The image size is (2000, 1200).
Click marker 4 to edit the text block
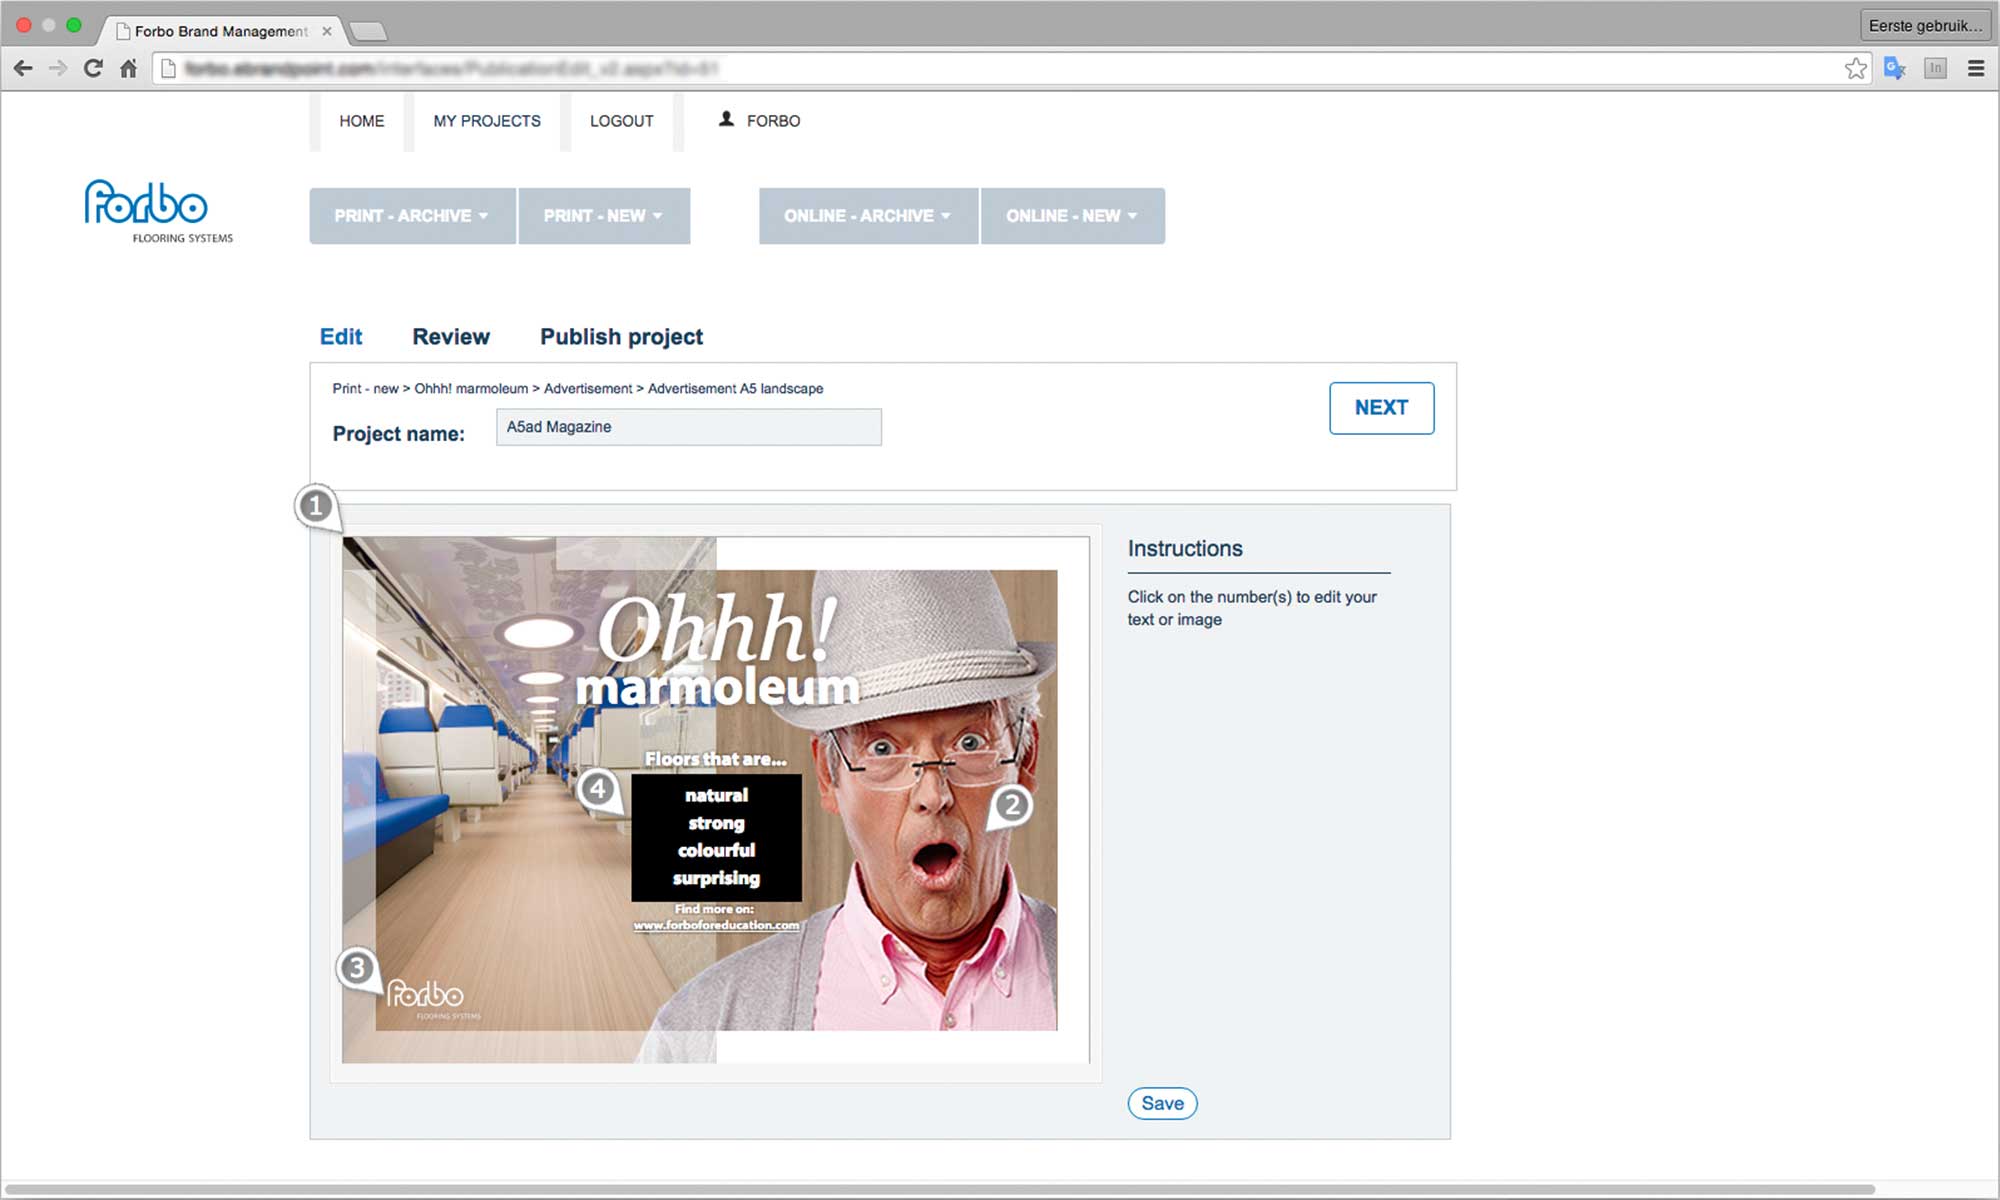pos(597,790)
